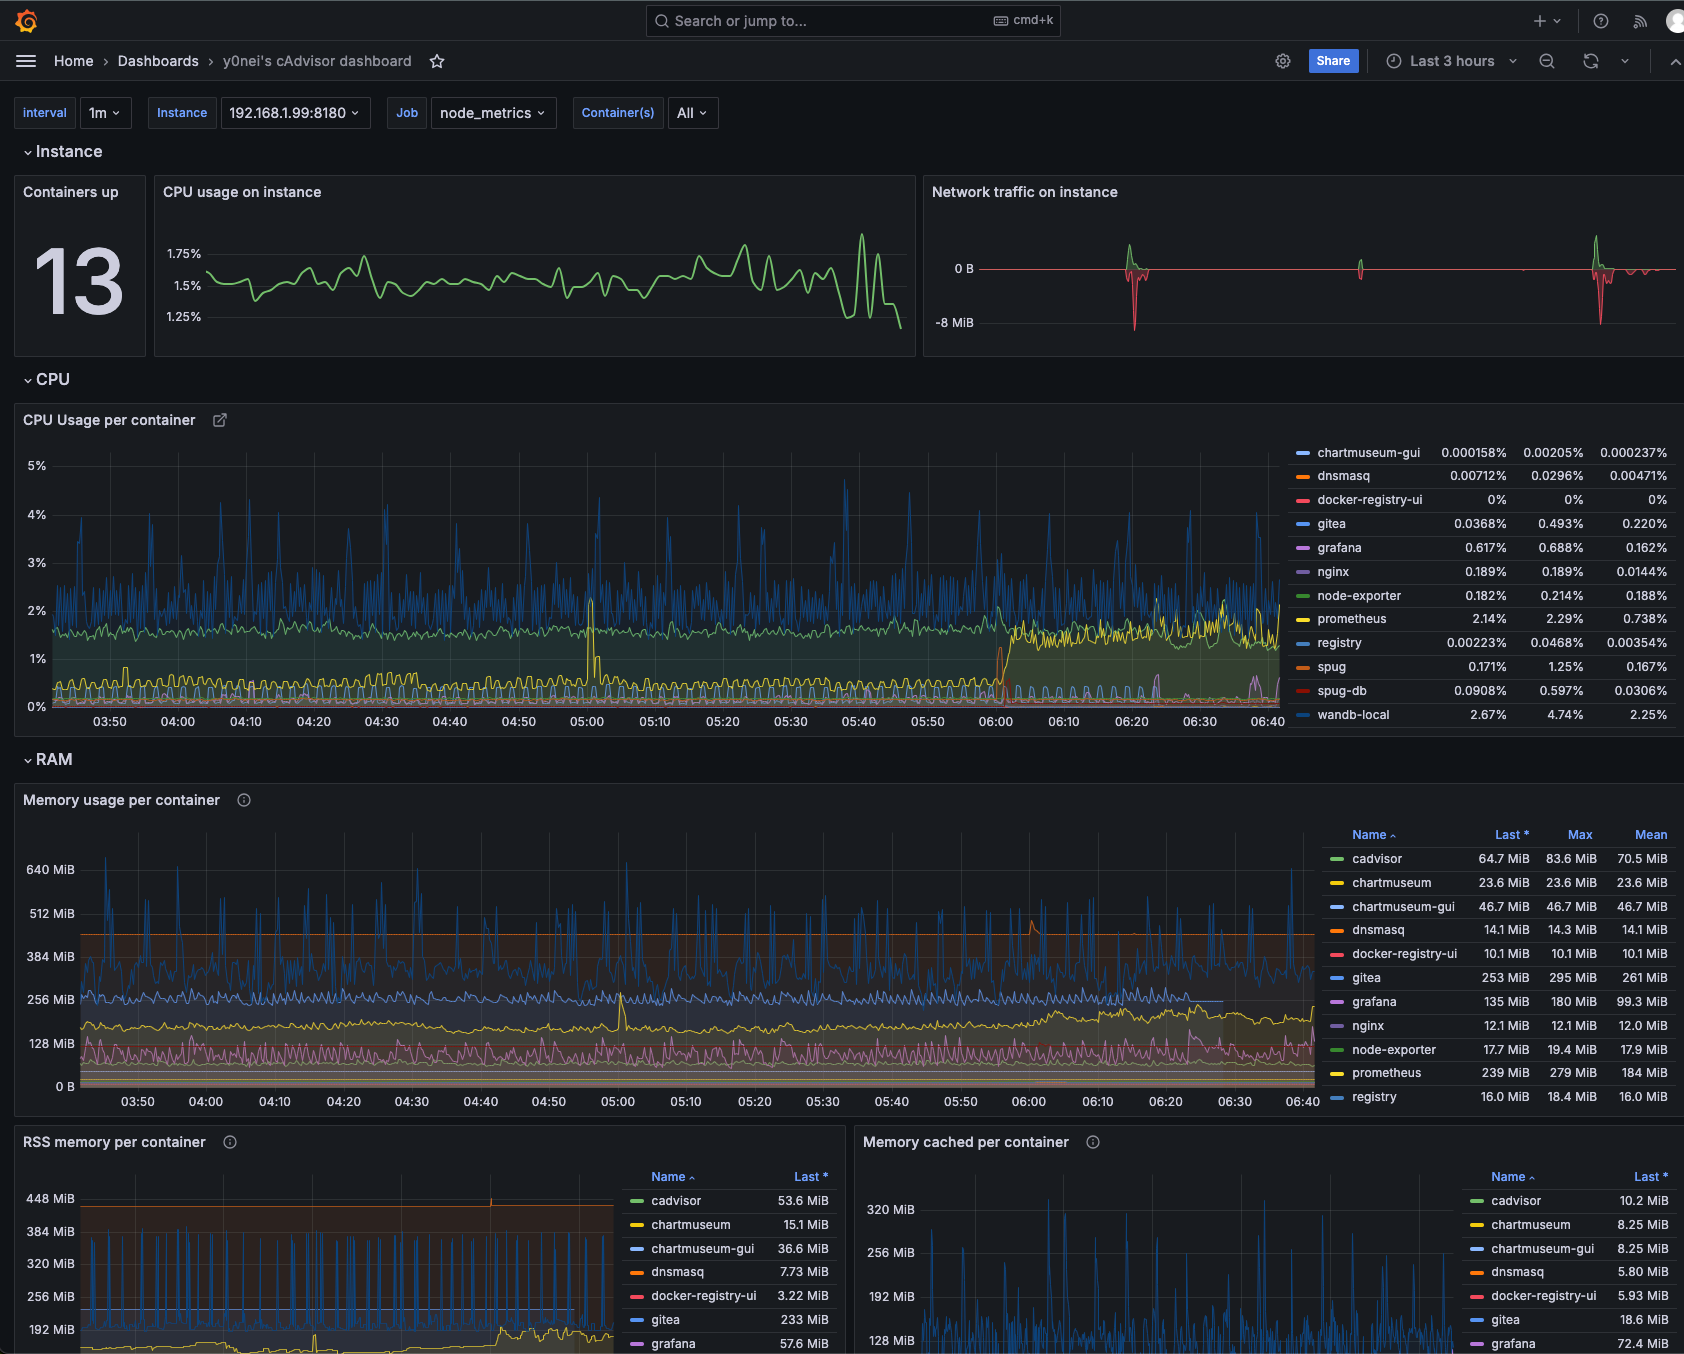This screenshot has width=1684, height=1354.
Task: Click spug in CPU legend
Action: point(1331,667)
